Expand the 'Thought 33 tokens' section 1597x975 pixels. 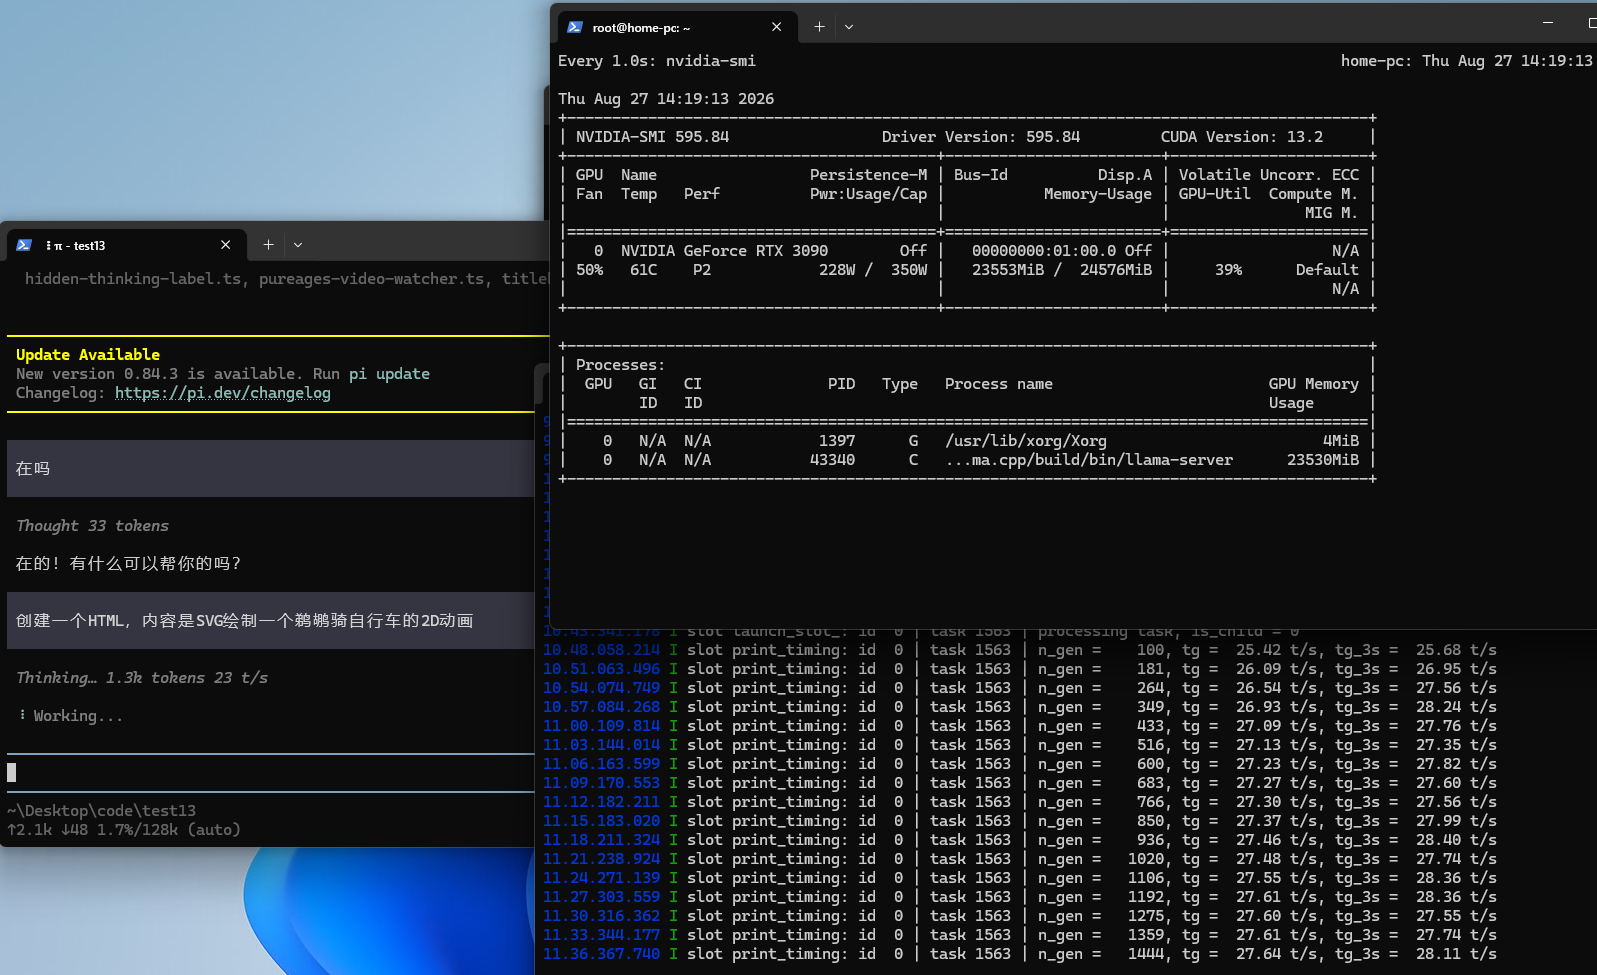pos(92,526)
